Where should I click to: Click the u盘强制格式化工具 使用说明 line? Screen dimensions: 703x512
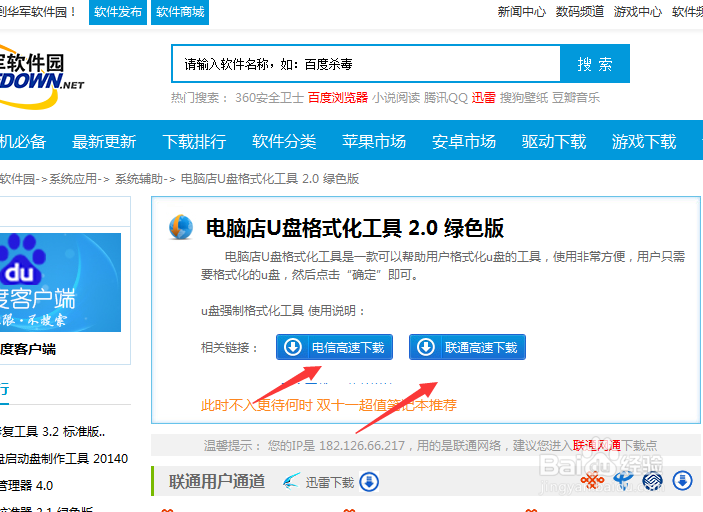pyautogui.click(x=282, y=311)
